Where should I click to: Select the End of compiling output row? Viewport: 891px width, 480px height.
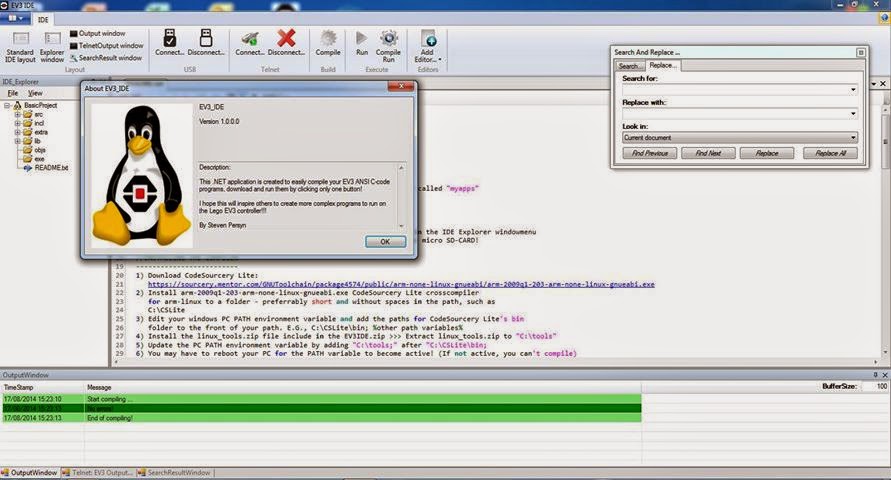(x=321, y=418)
